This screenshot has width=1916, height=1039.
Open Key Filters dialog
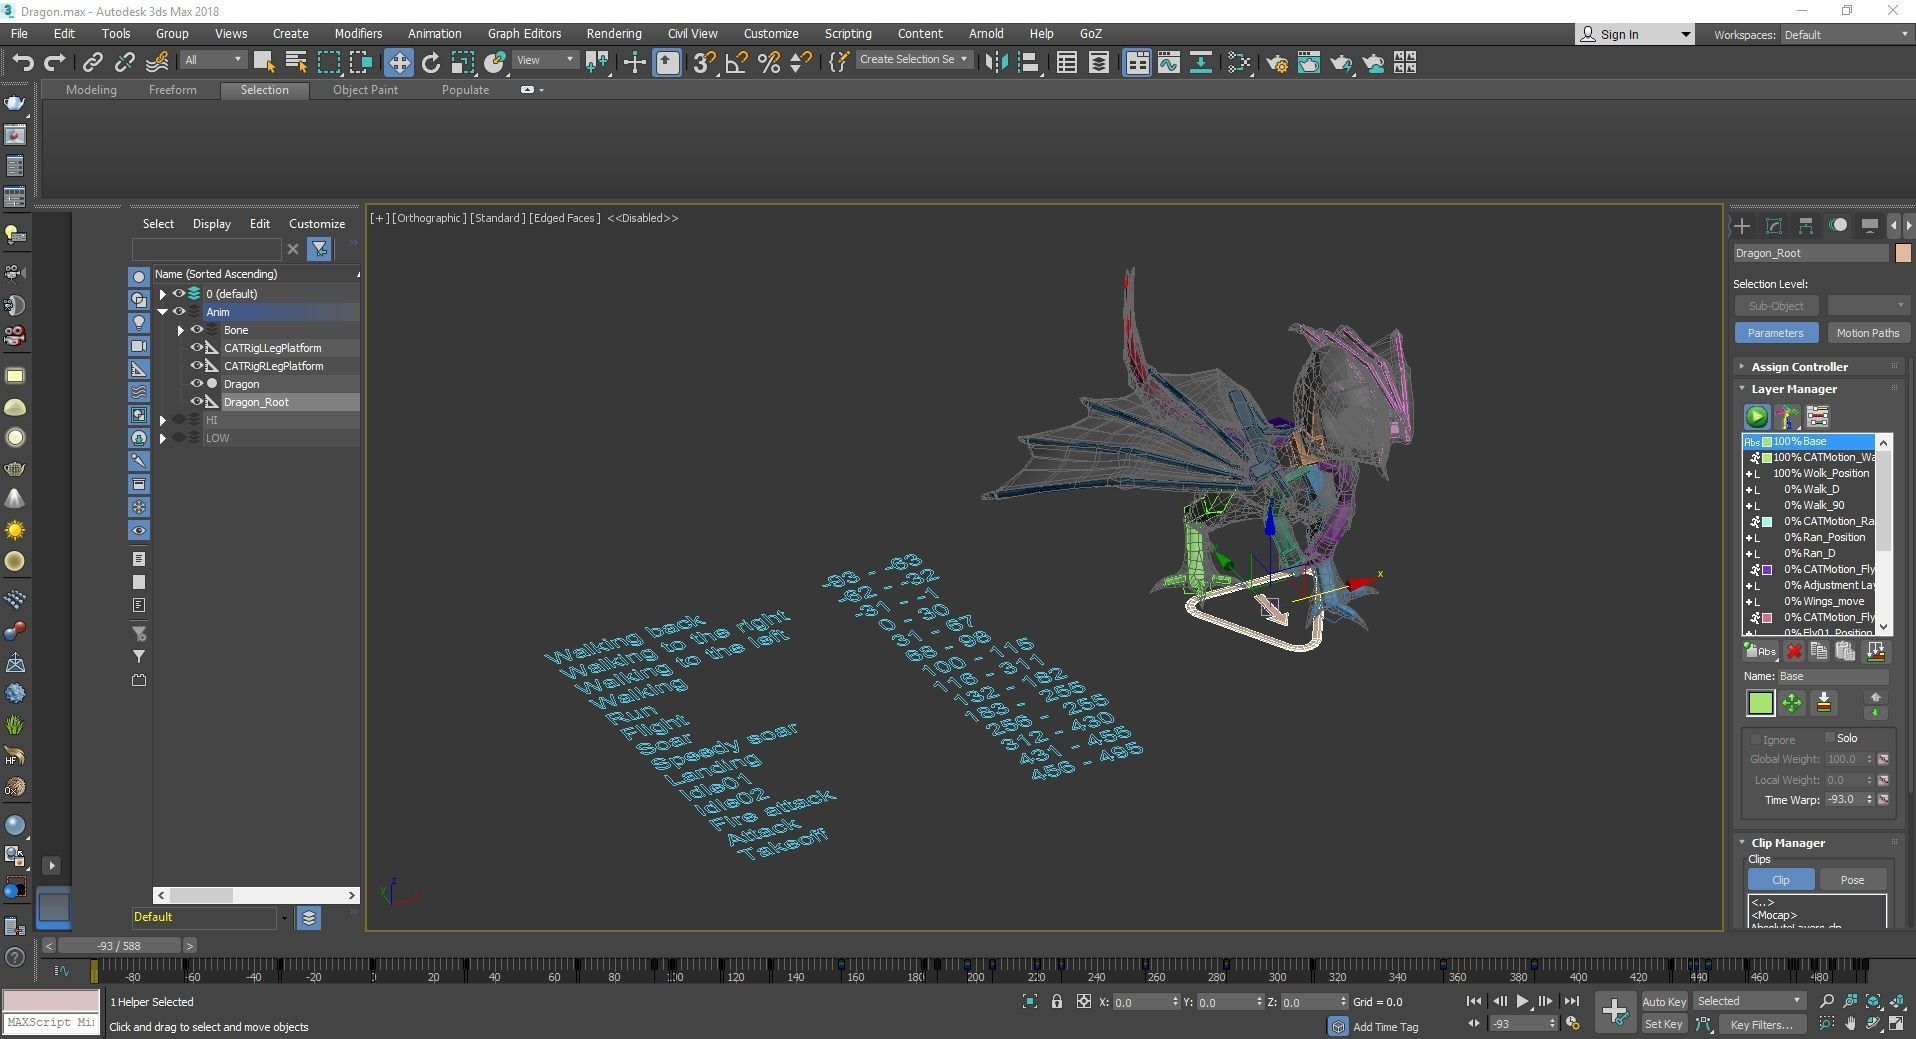(x=1761, y=1024)
